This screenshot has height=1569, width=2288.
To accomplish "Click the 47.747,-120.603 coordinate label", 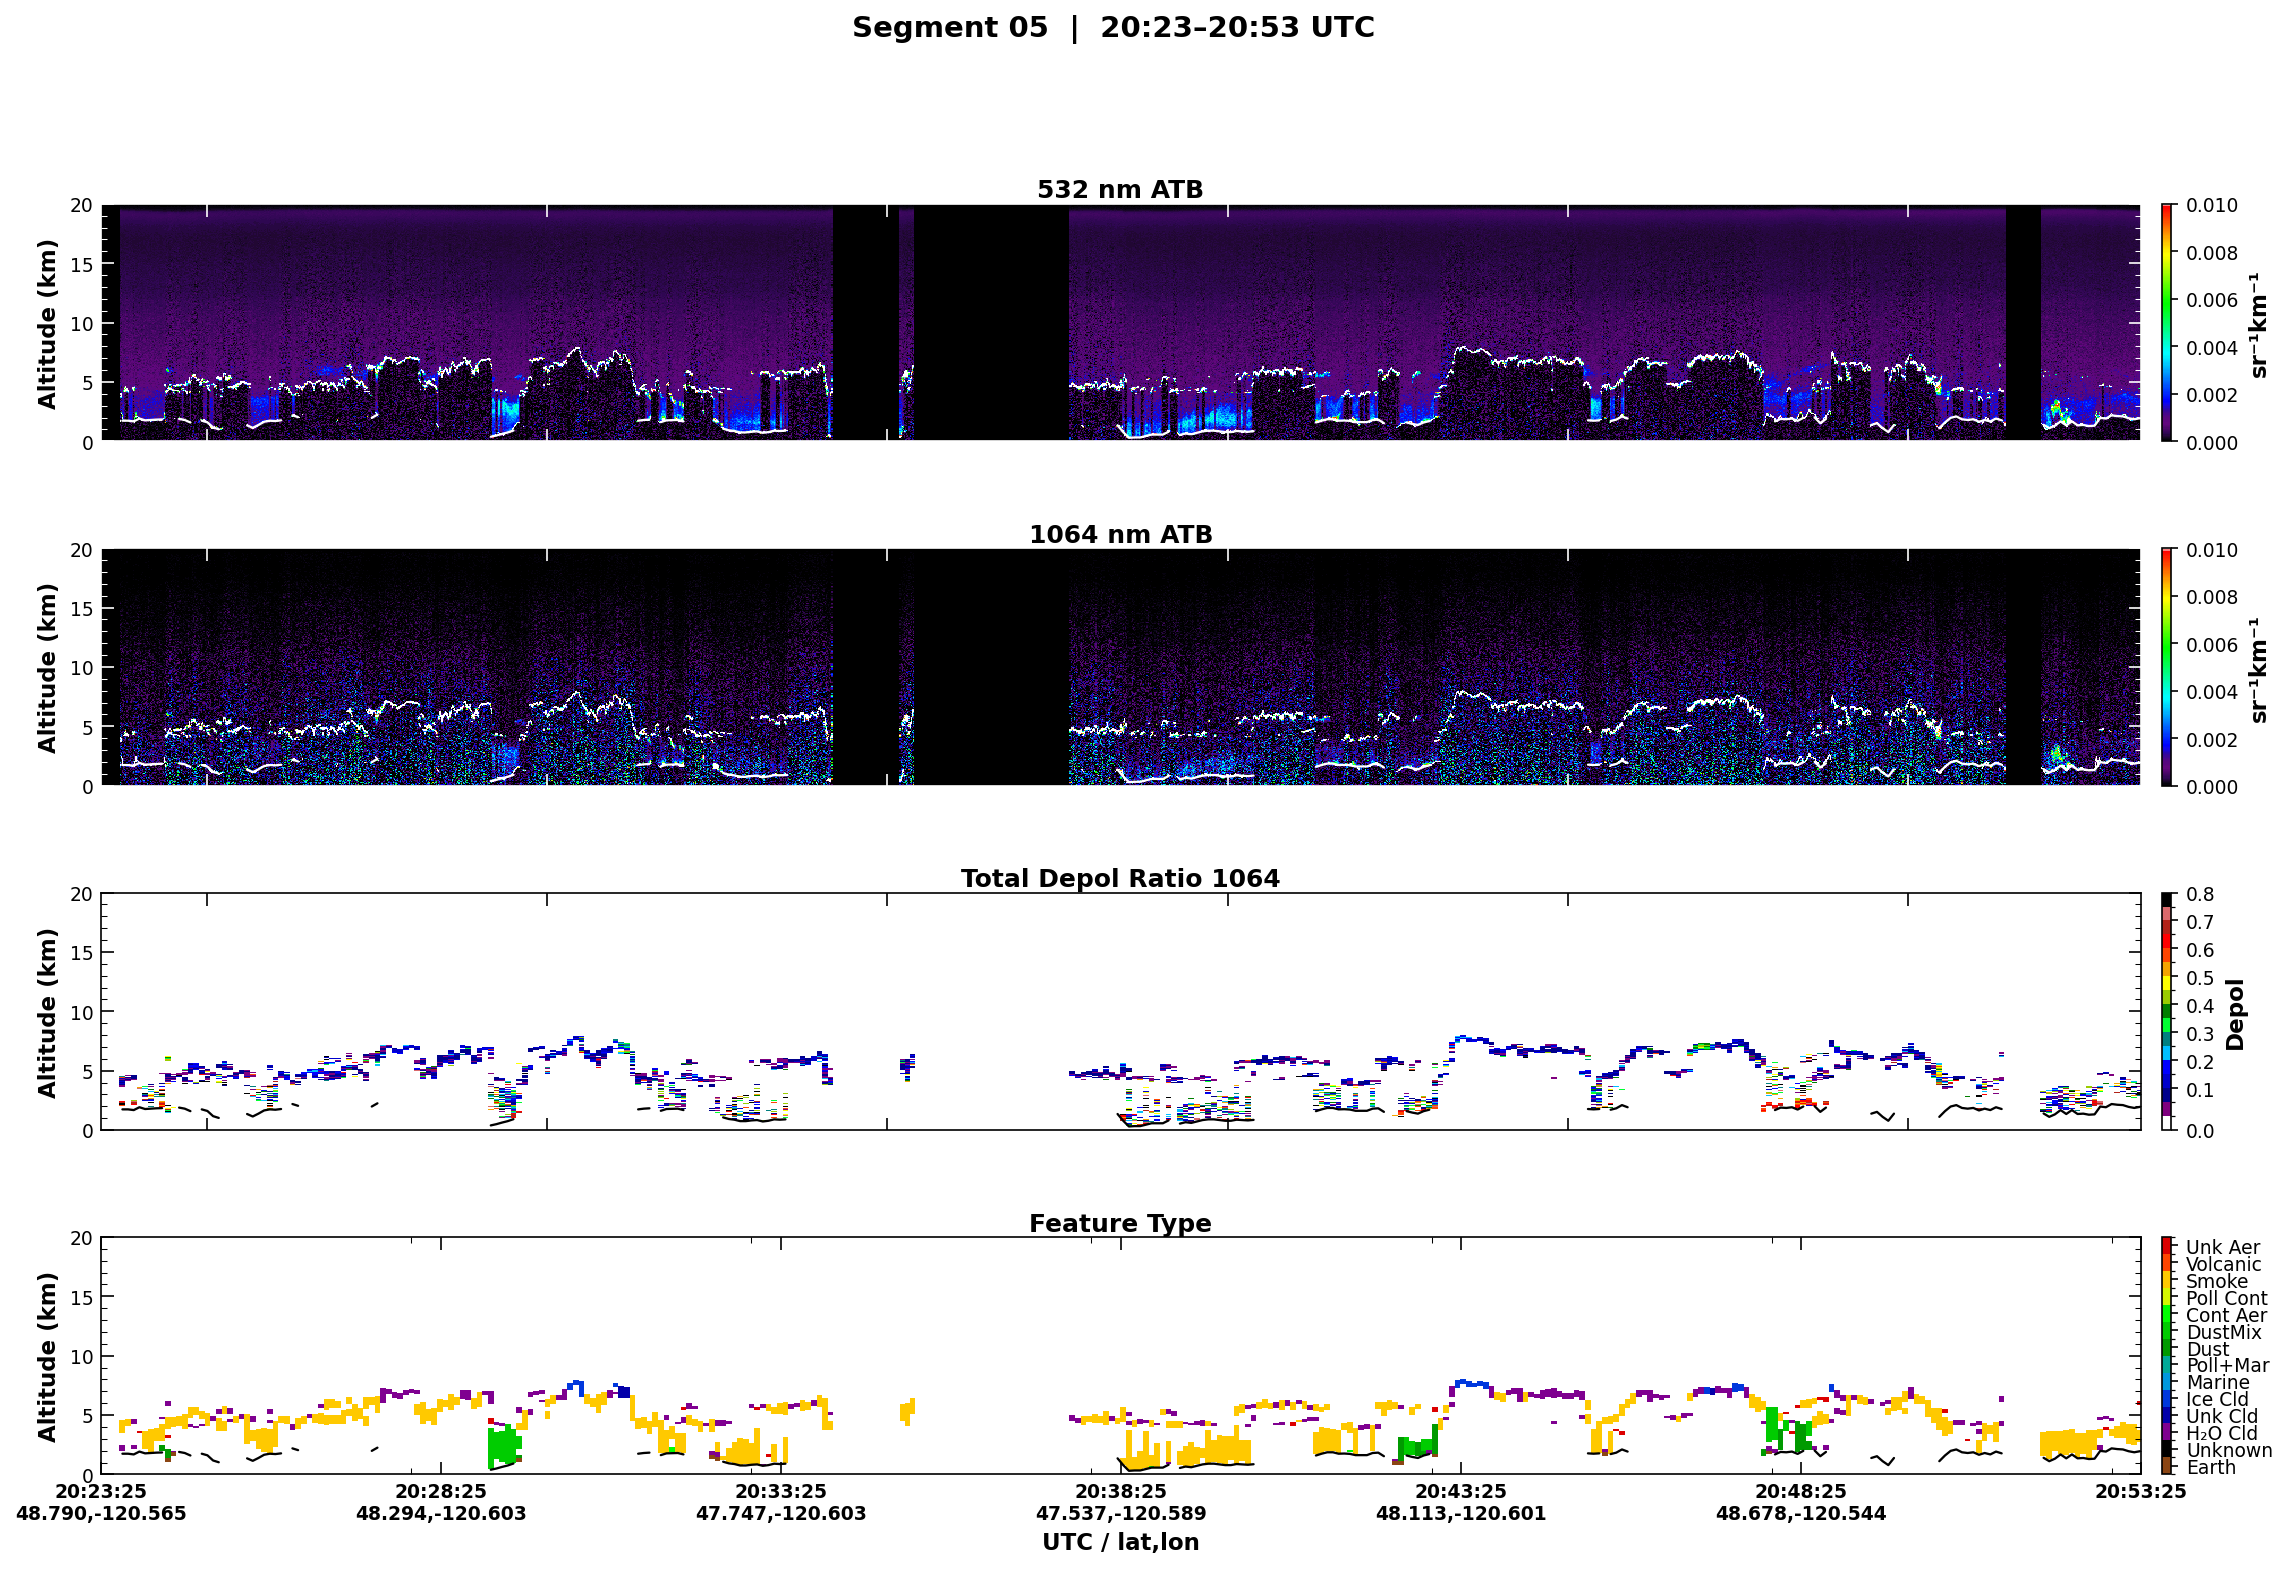I will coord(781,1513).
